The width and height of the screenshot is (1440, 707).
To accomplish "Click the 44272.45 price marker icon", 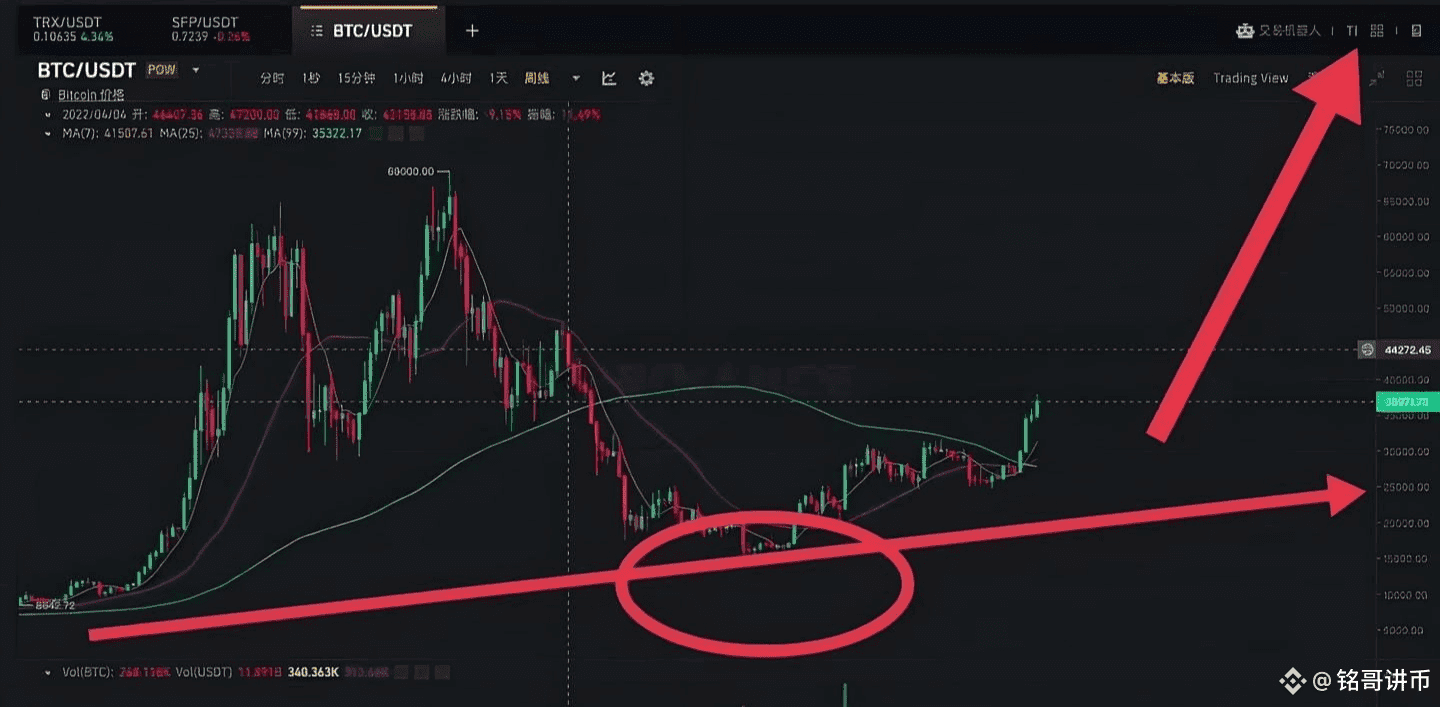I will [x=1367, y=350].
